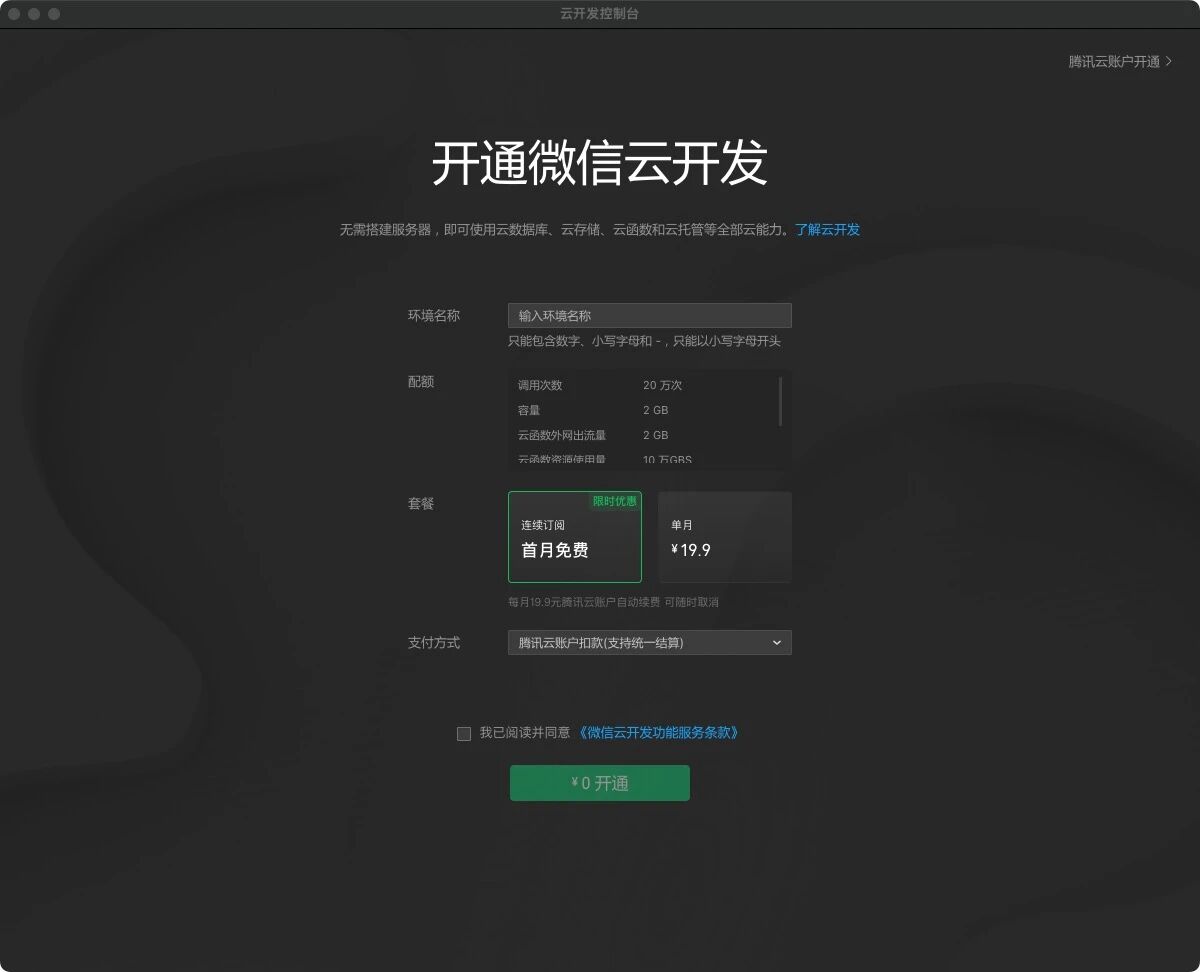Click the 环境名称 field label
Viewport: 1200px width, 972px height.
(x=434, y=316)
